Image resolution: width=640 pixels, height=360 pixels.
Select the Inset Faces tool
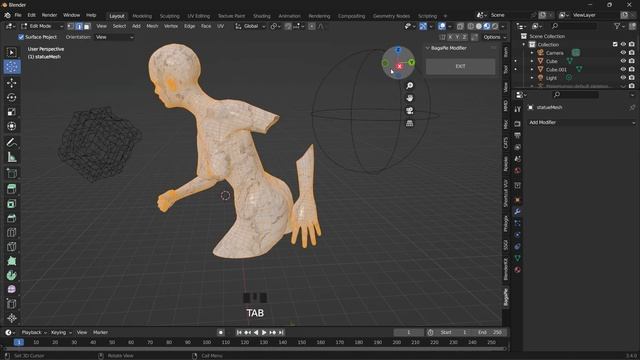tap(11, 204)
